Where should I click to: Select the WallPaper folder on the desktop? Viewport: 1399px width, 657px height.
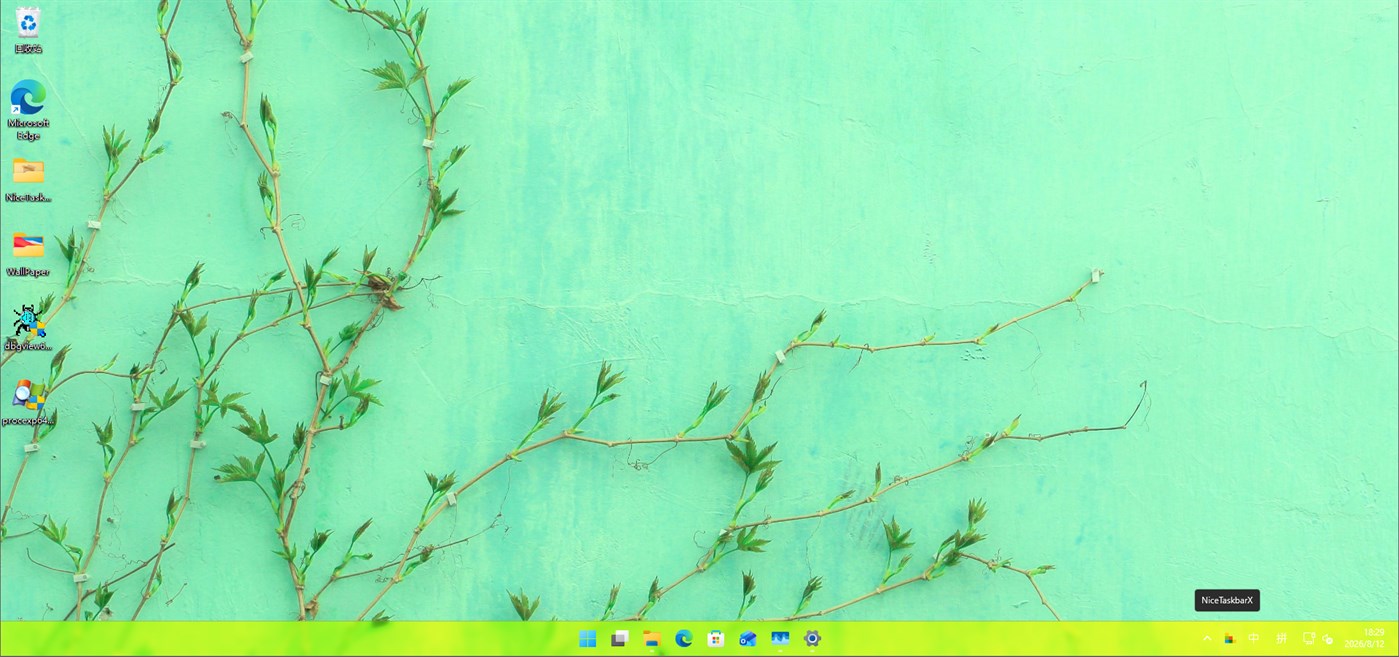coord(28,253)
